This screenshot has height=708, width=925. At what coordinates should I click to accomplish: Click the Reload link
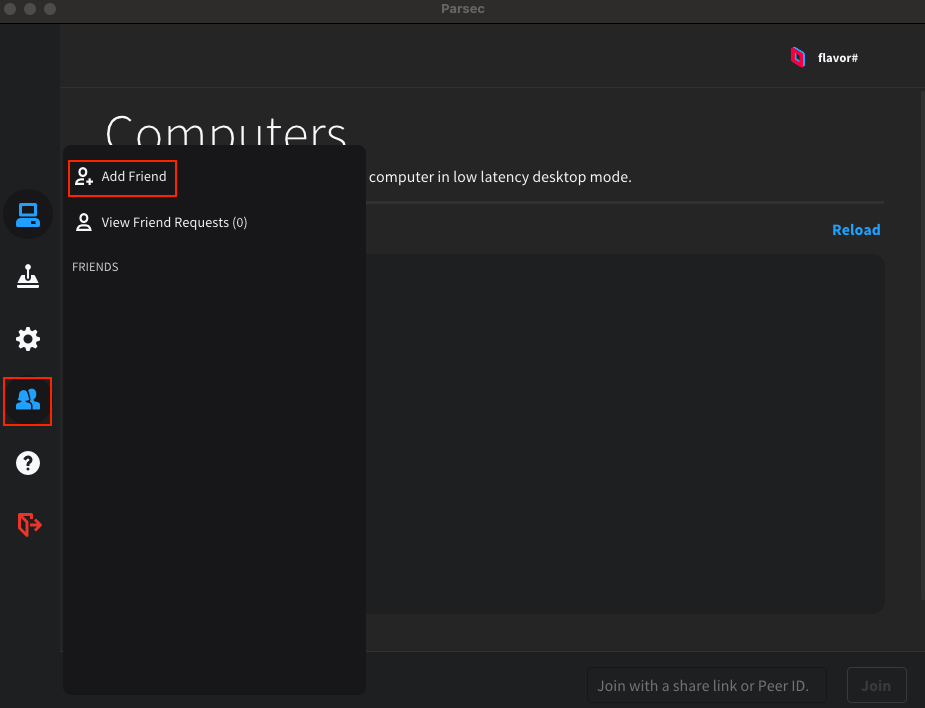(x=856, y=230)
